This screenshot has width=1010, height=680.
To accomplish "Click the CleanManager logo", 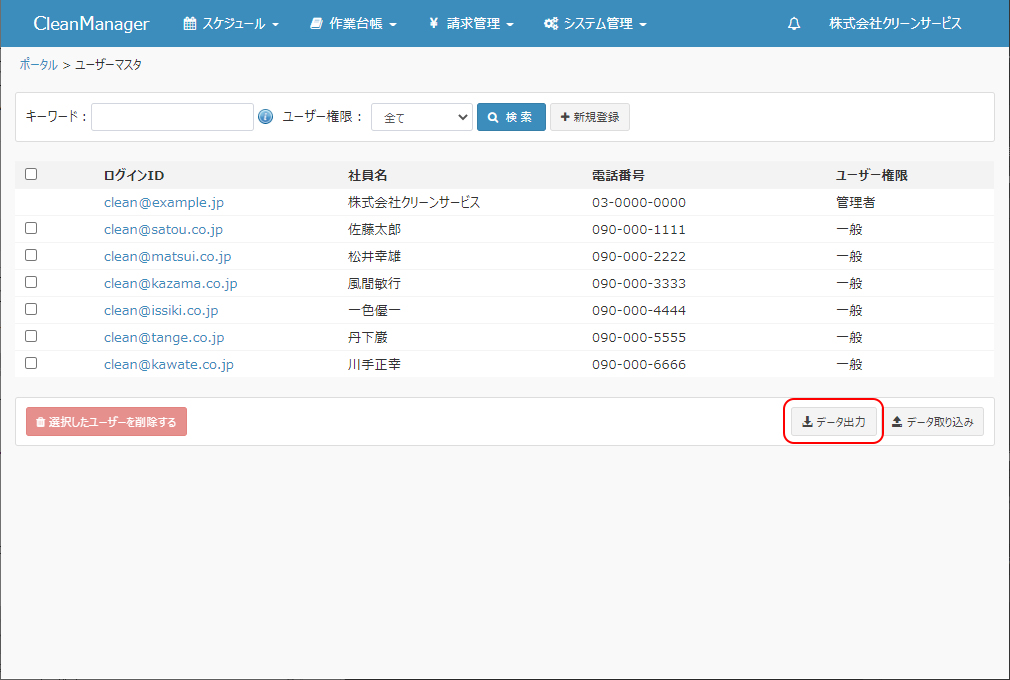I will [x=91, y=24].
